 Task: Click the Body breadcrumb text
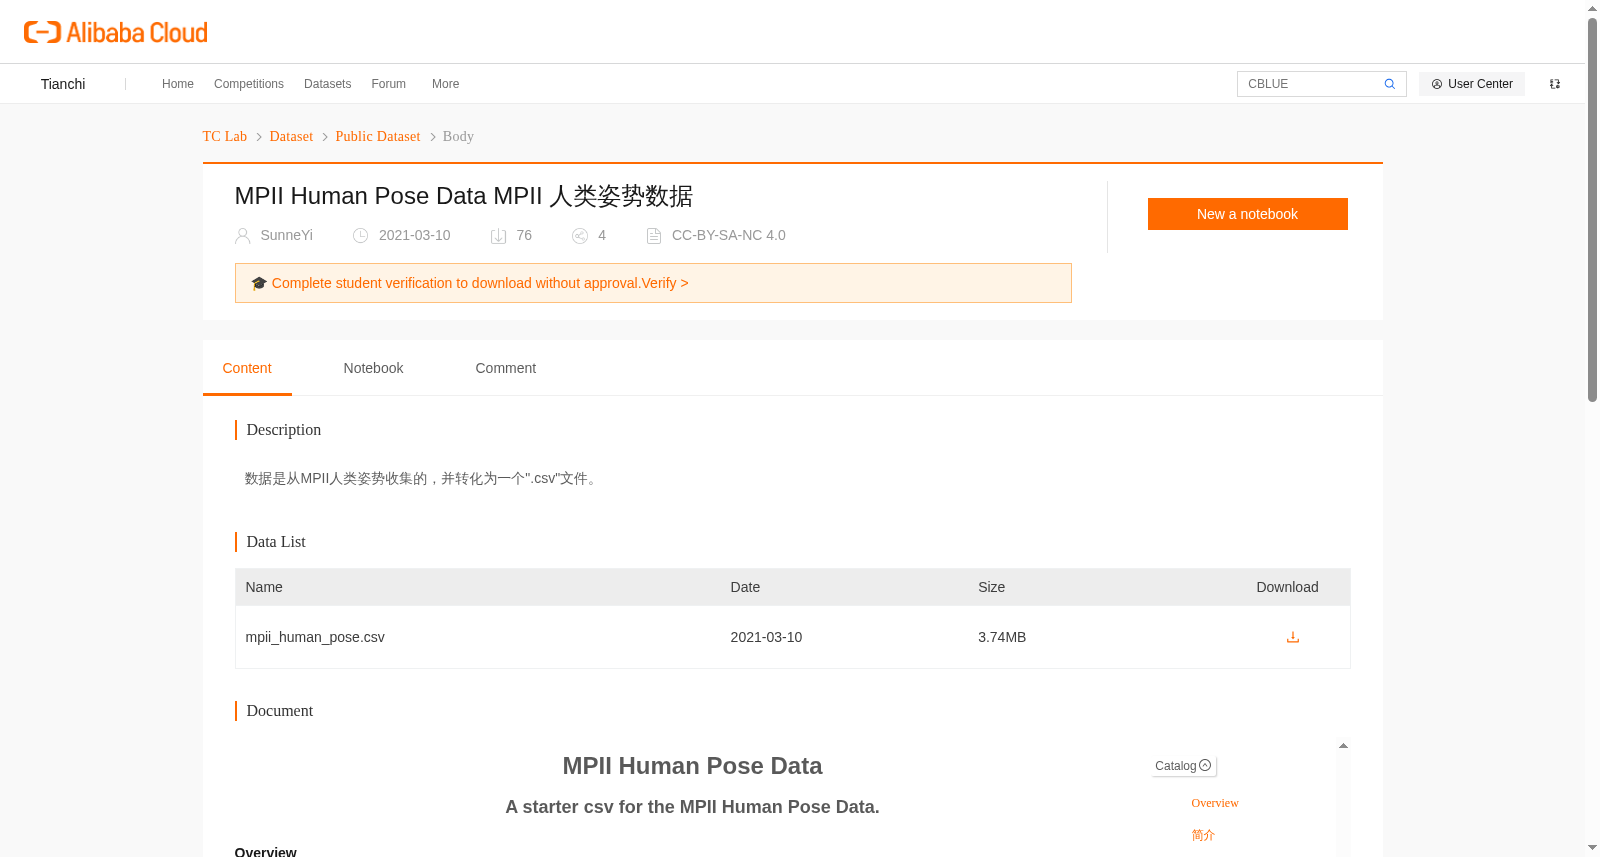(x=458, y=136)
